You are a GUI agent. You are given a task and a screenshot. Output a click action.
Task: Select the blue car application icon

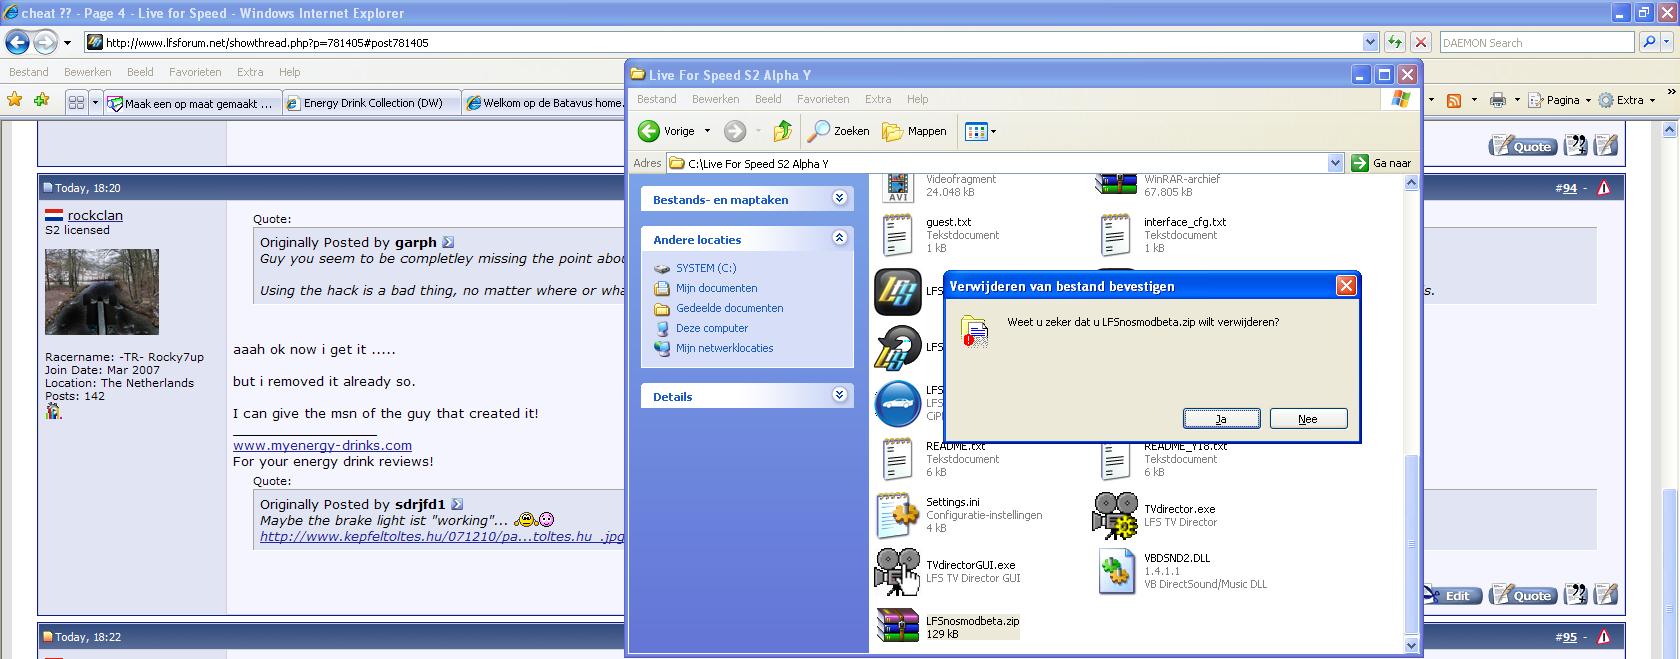[x=897, y=403]
